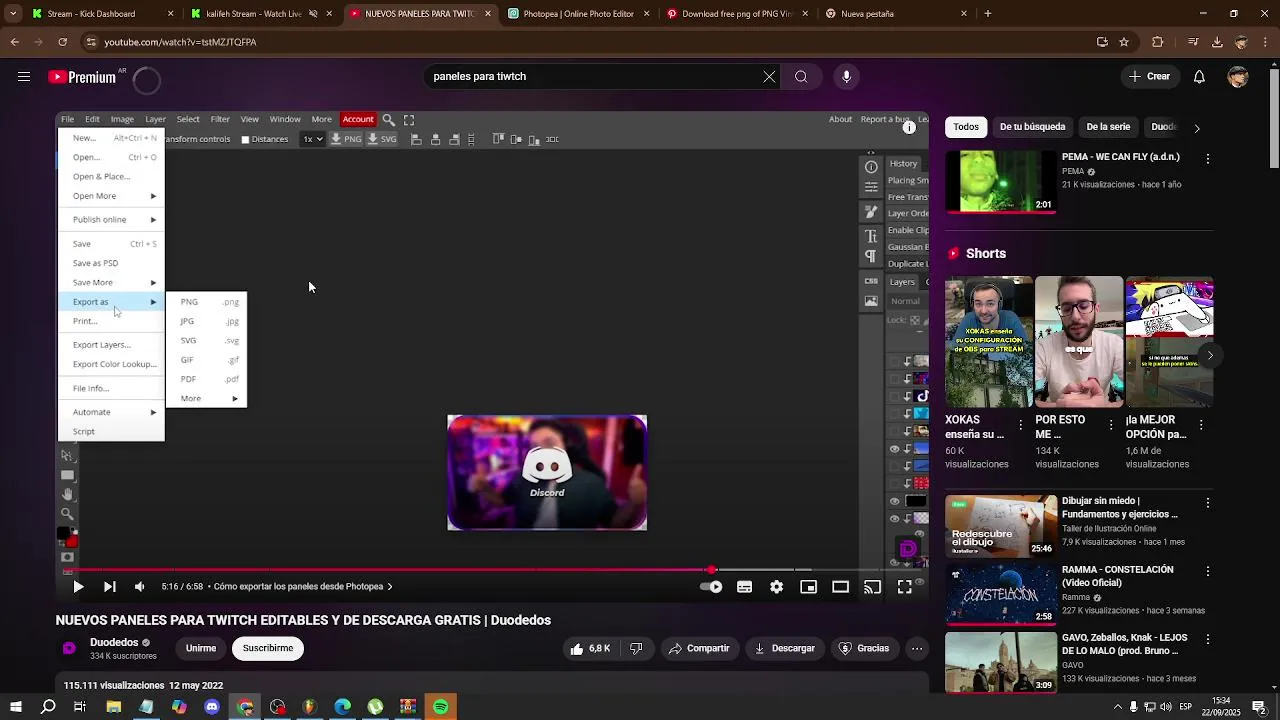The height and width of the screenshot is (720, 1280).
Task: Open a new browser tab
Action: tap(988, 14)
